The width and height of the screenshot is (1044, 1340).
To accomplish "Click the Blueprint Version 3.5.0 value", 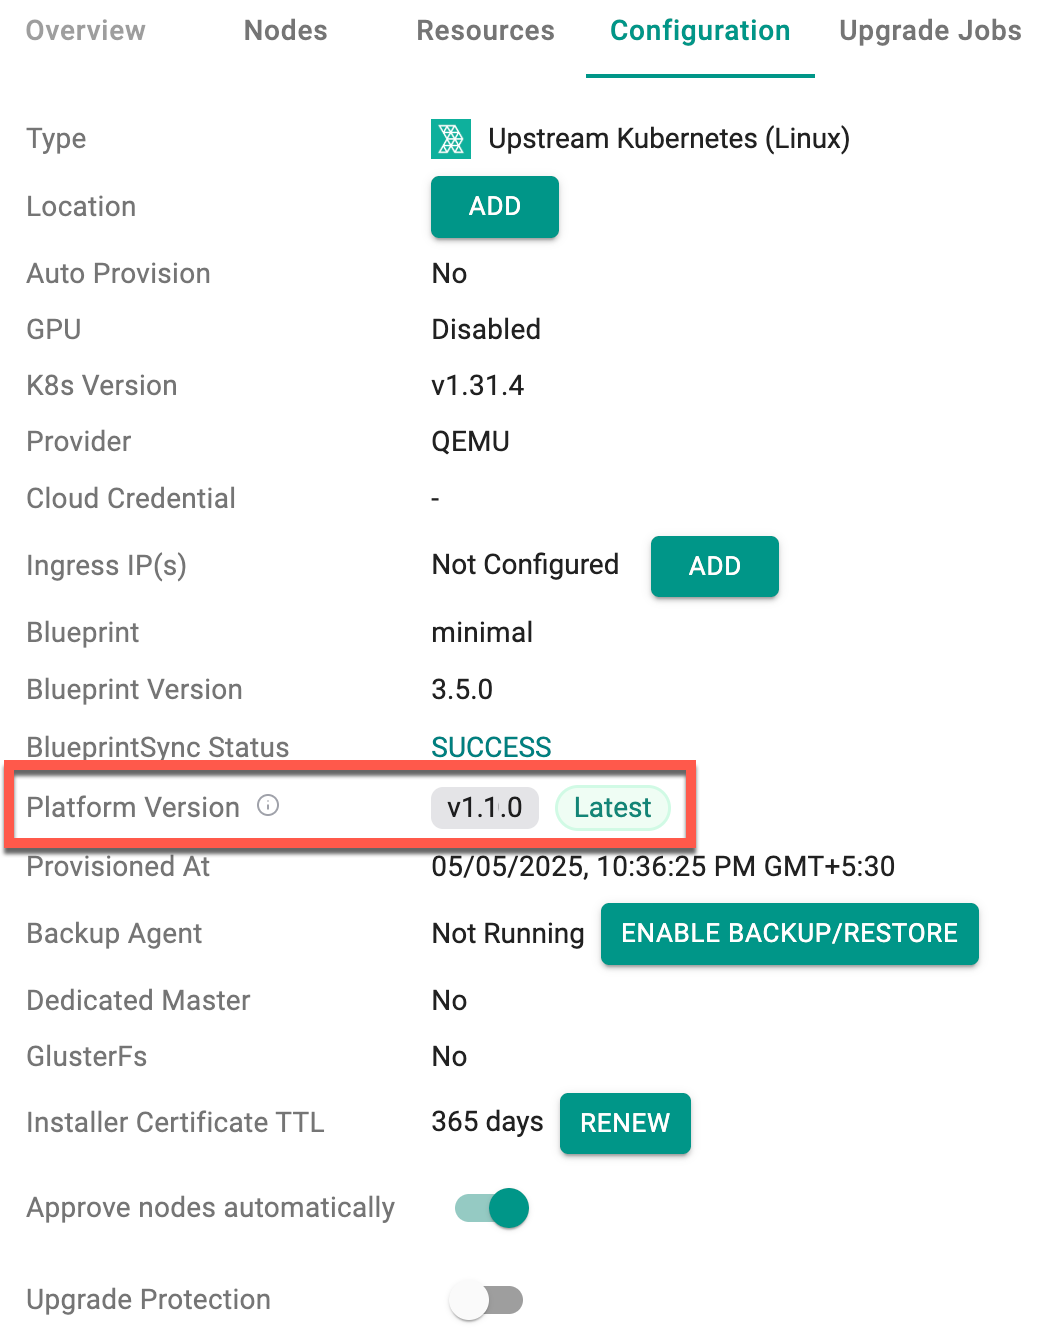I will coord(462,690).
